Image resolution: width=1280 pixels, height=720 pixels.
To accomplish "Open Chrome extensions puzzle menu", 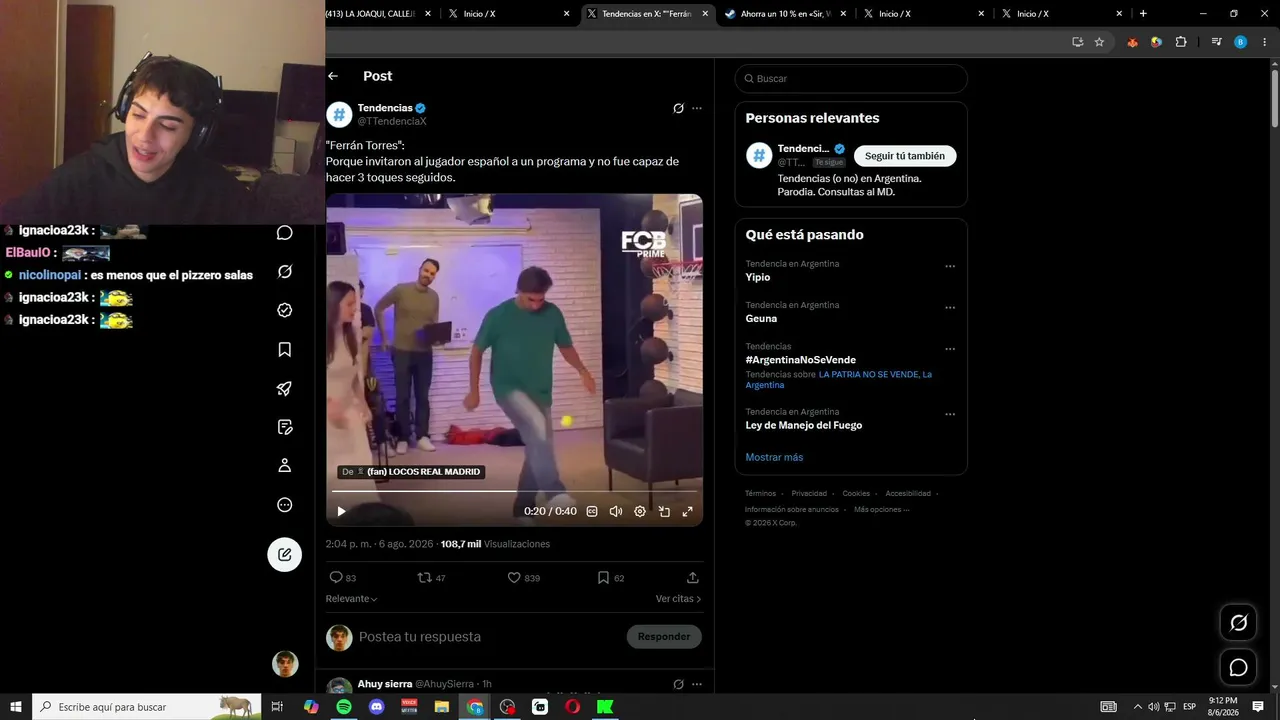I will click(1181, 42).
